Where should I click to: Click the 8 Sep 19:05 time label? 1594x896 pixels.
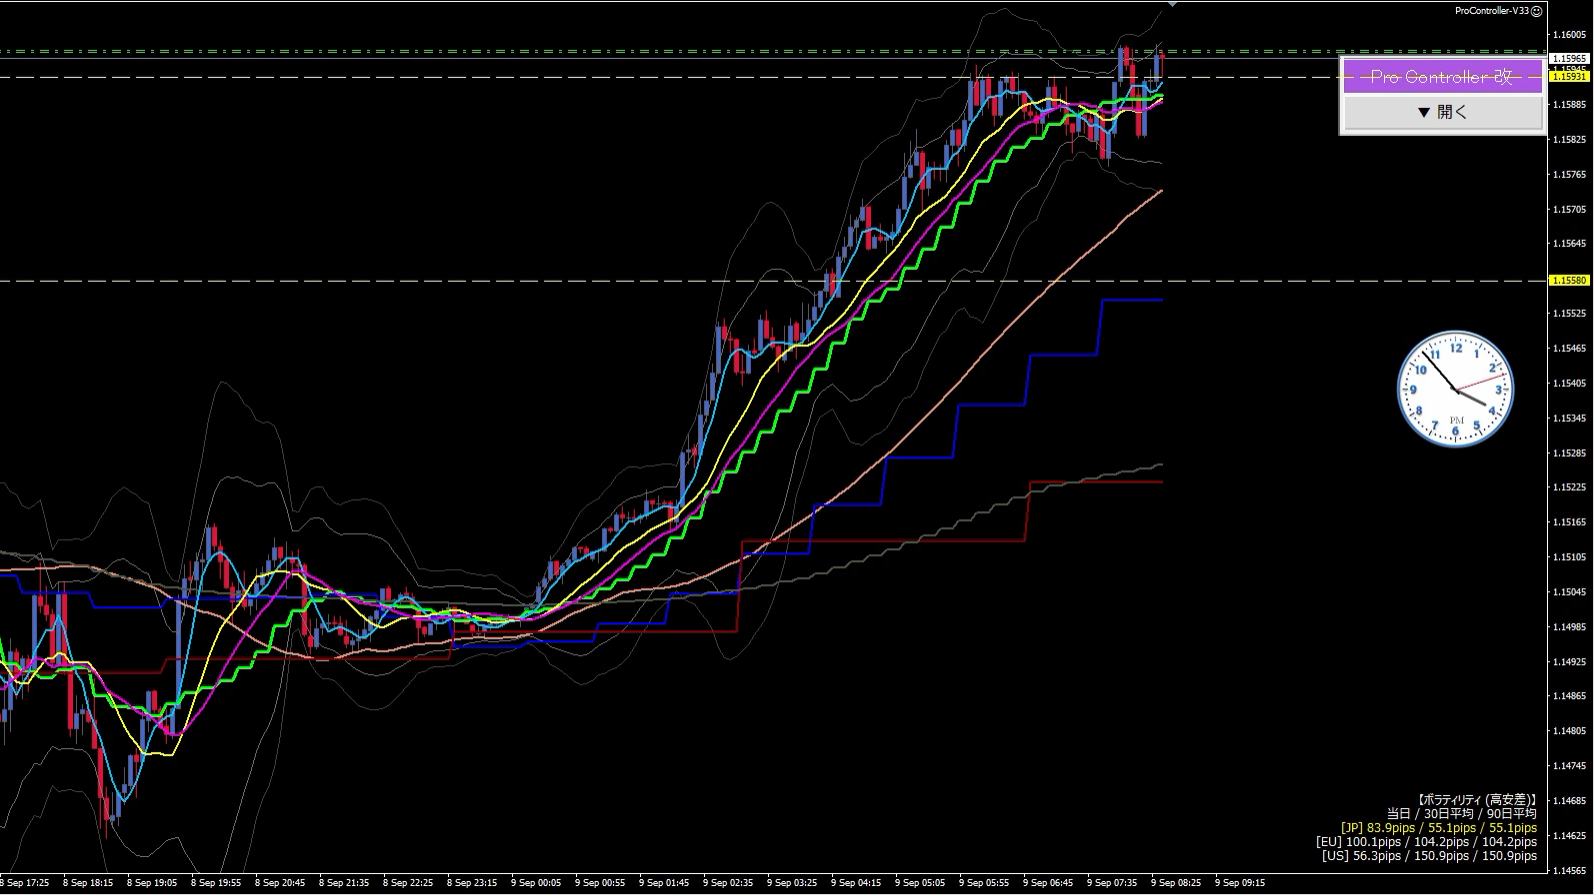tap(152, 883)
